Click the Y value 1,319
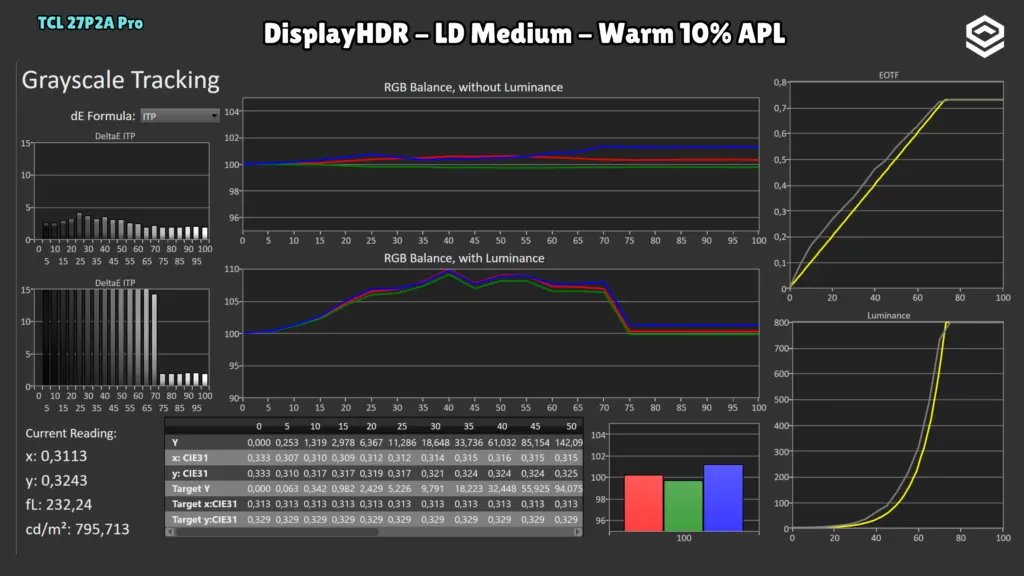The image size is (1024, 576). tap(315, 442)
